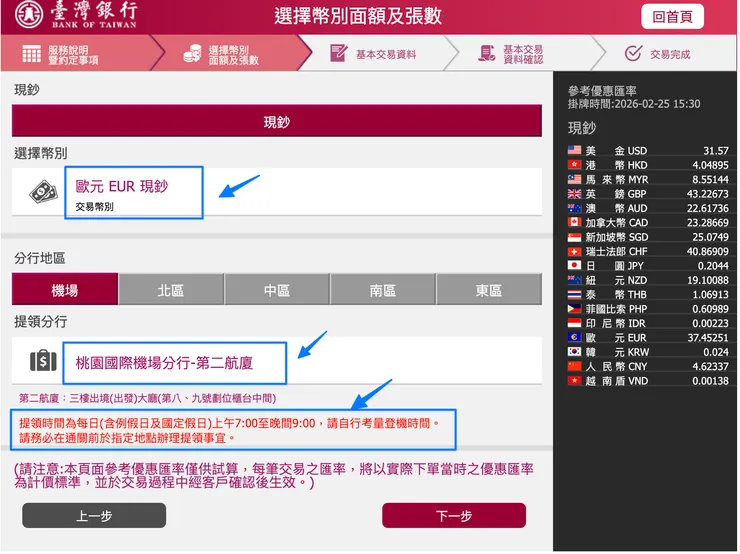Click the Thailand flag by THB

click(574, 294)
